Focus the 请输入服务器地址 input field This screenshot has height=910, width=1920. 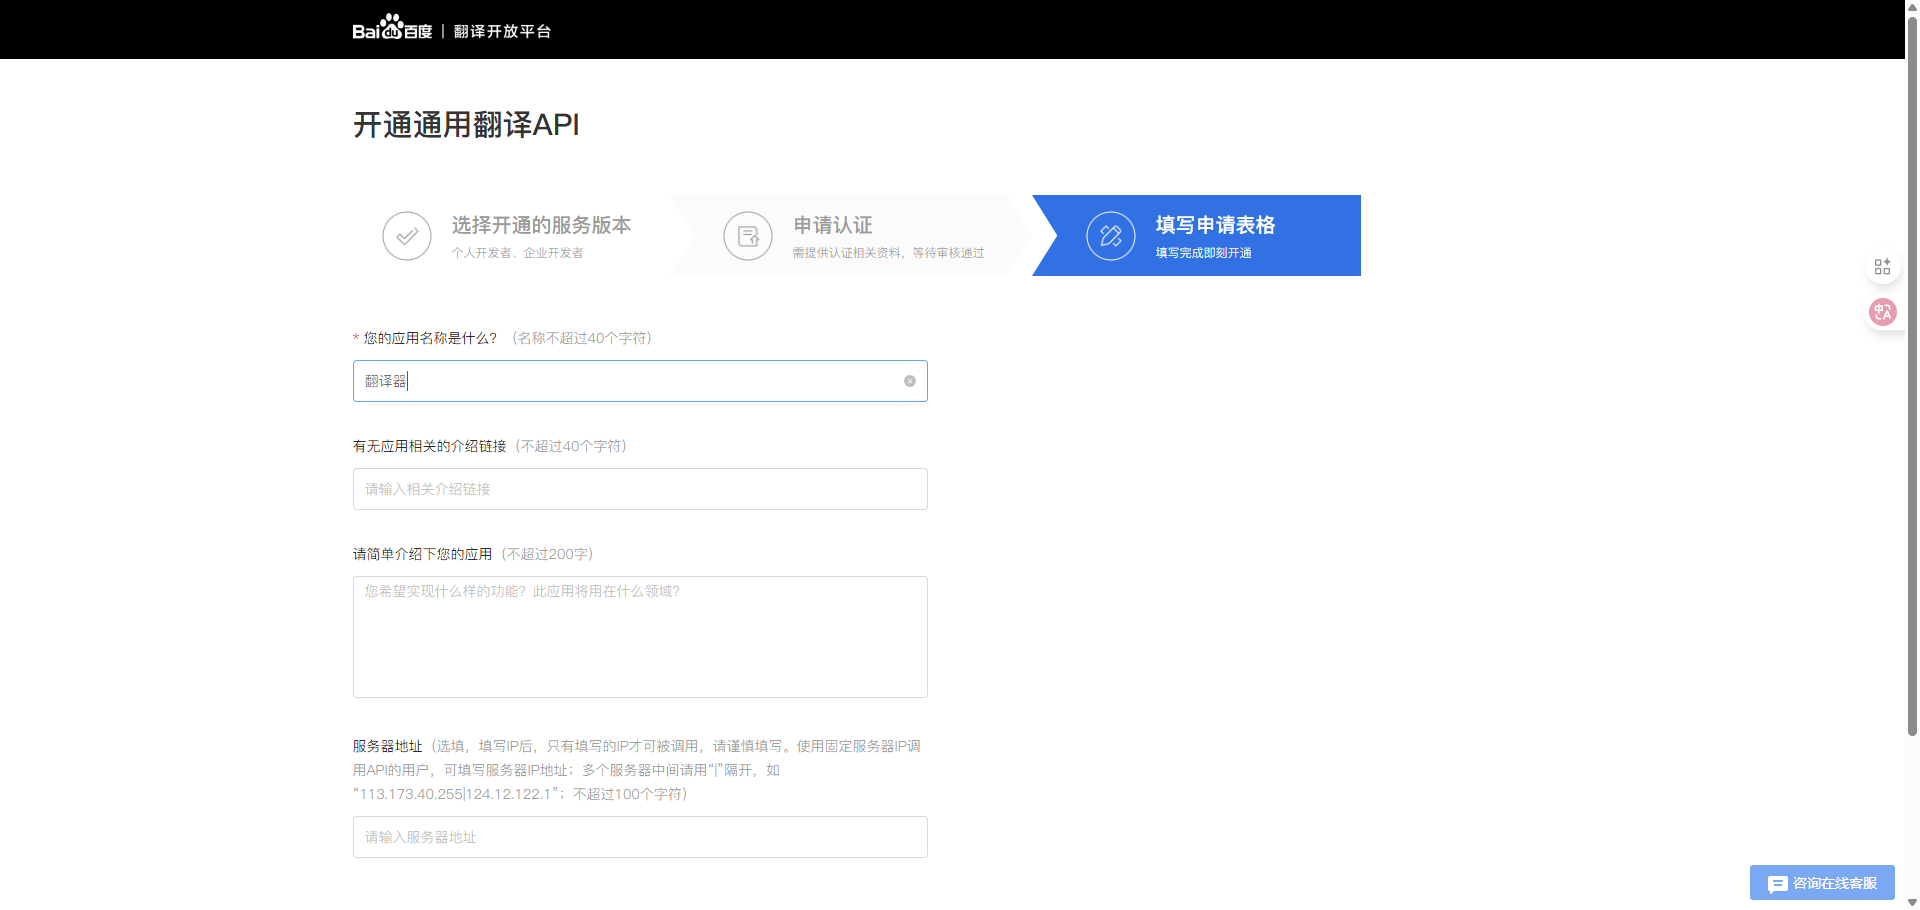(640, 837)
